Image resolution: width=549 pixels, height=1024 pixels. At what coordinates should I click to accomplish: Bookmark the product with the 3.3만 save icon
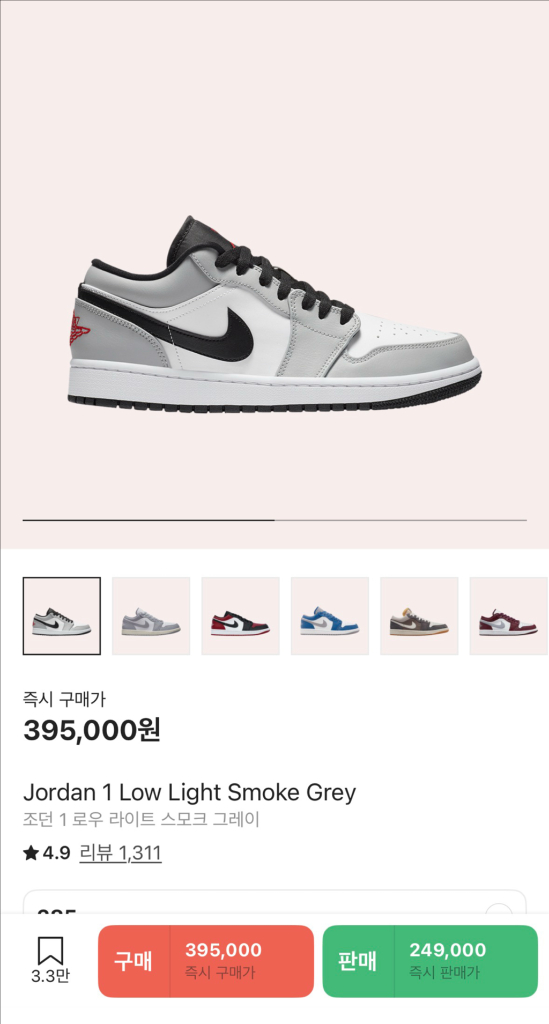coord(50,961)
